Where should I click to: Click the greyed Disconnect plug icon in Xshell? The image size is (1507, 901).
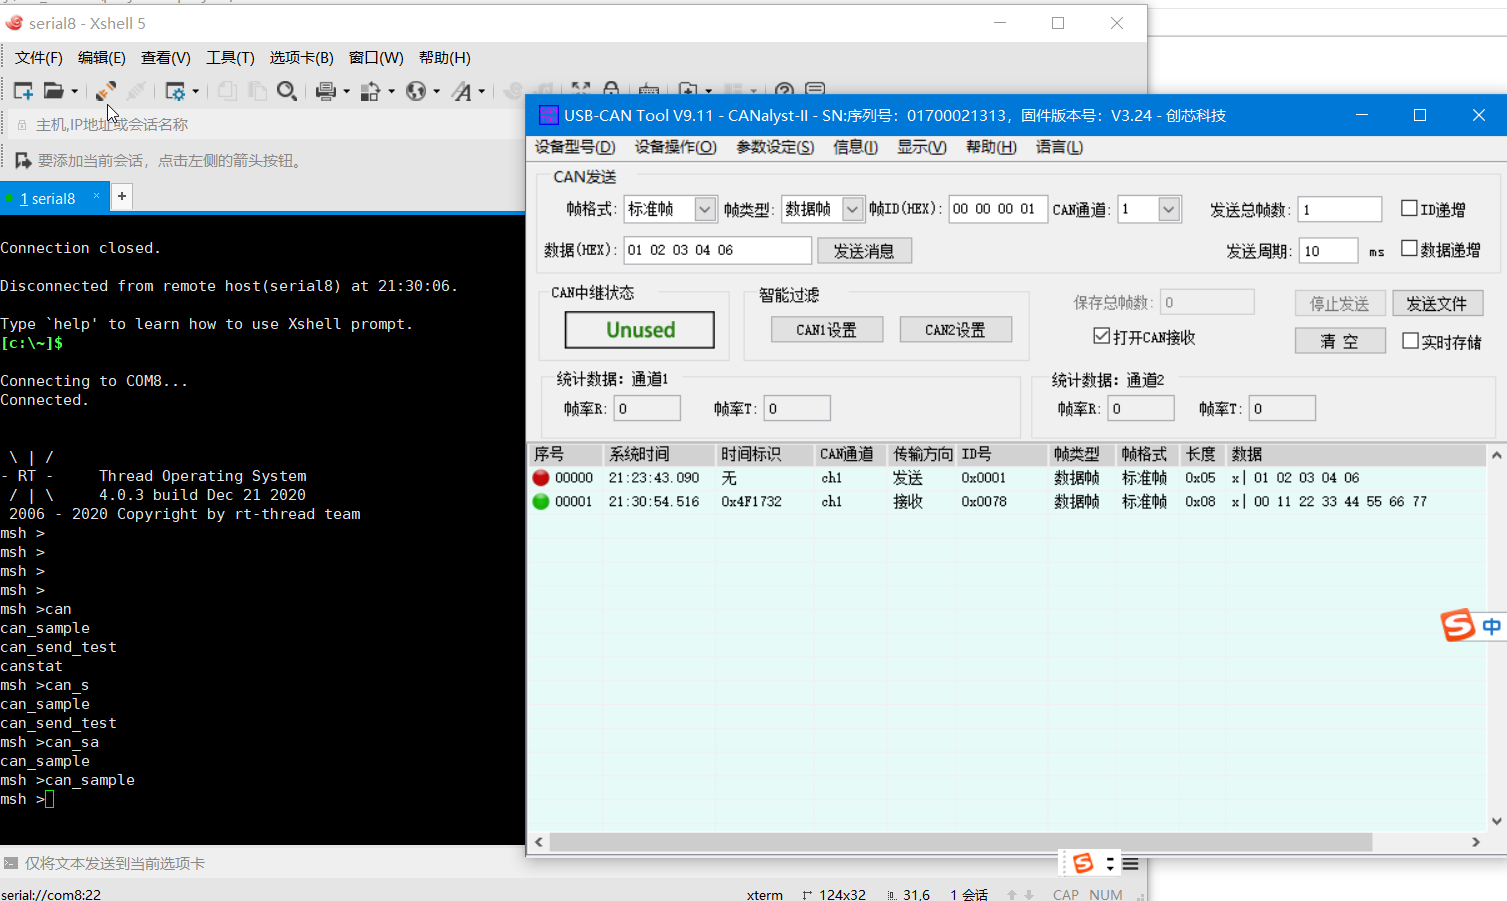point(136,91)
